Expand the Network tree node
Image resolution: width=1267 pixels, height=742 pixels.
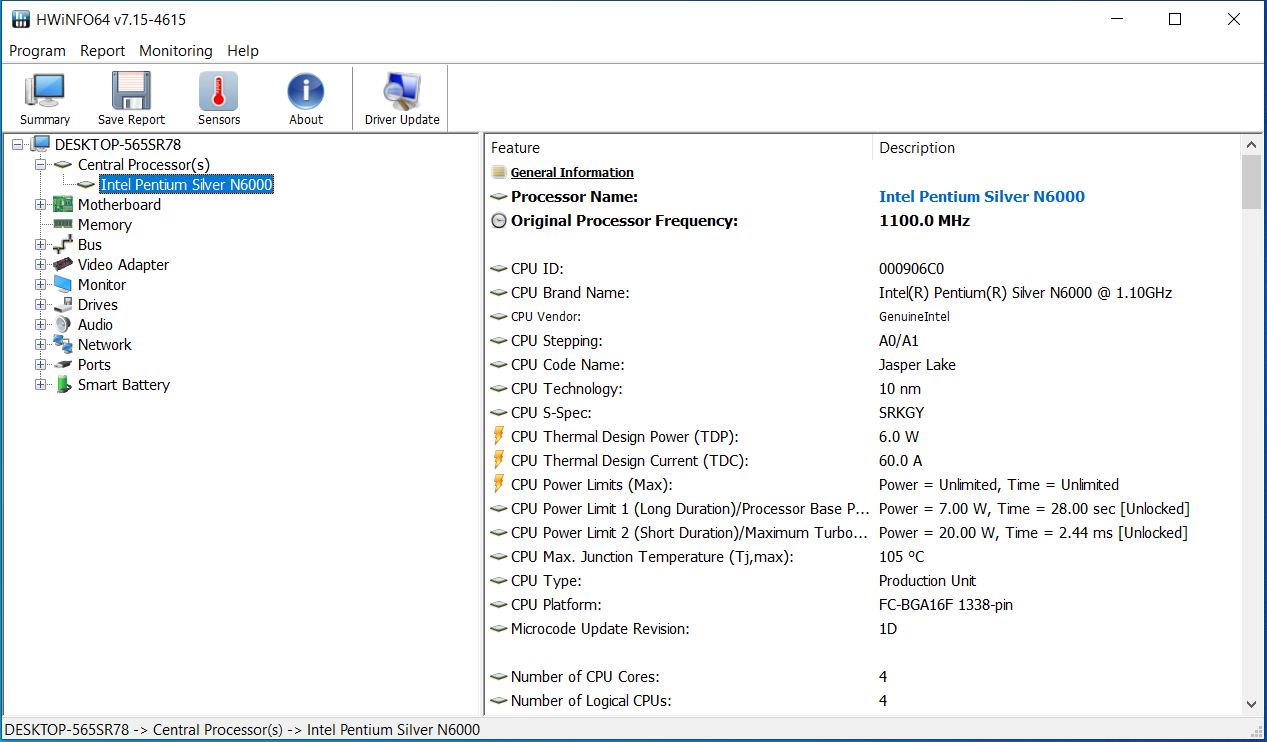pyautogui.click(x=41, y=345)
